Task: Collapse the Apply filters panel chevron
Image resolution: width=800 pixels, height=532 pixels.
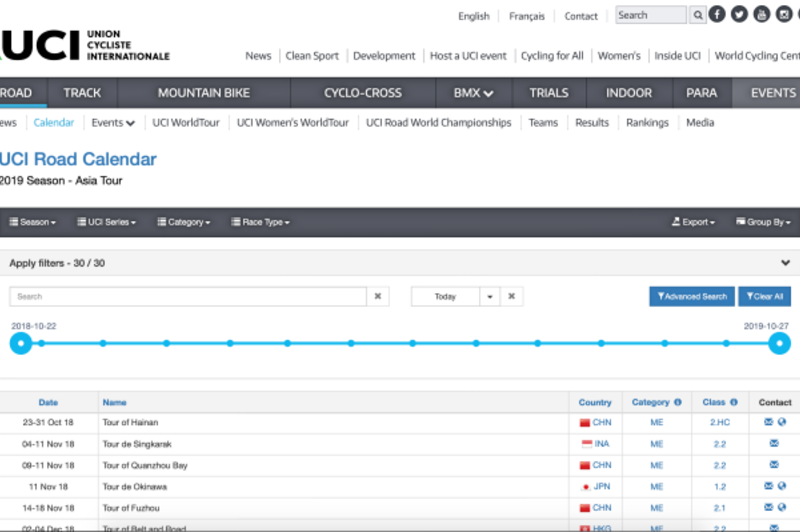Action: 785,263
